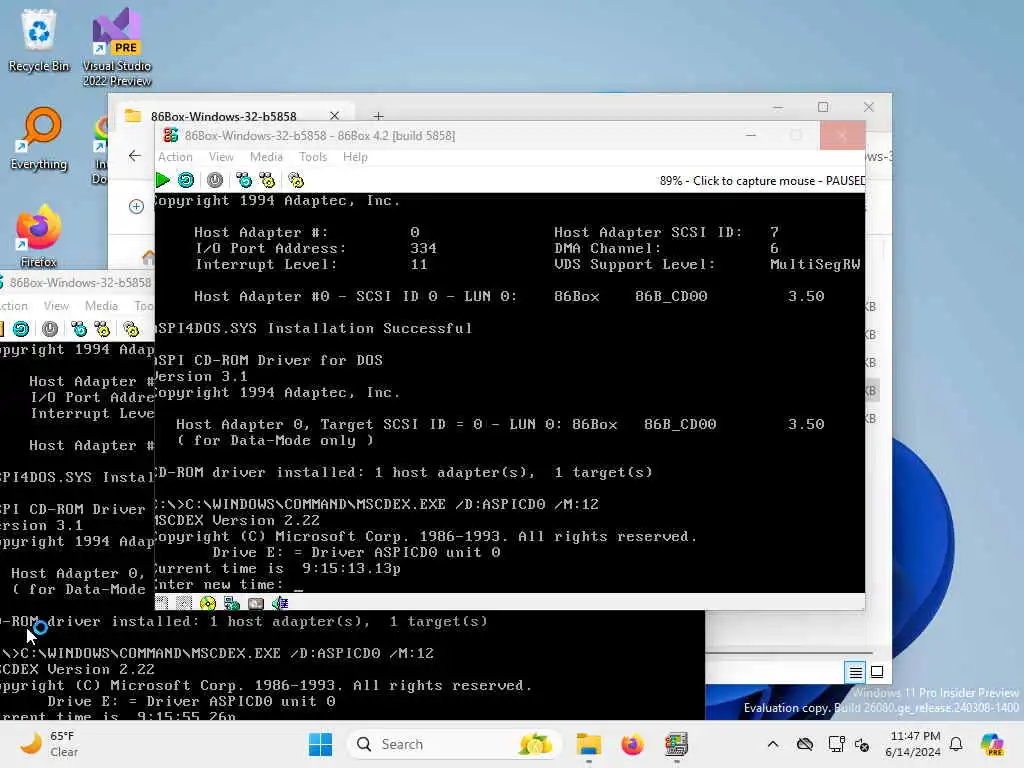Open Settings icon at end of front 86Box toolbar
The image size is (1024, 768).
(296, 180)
